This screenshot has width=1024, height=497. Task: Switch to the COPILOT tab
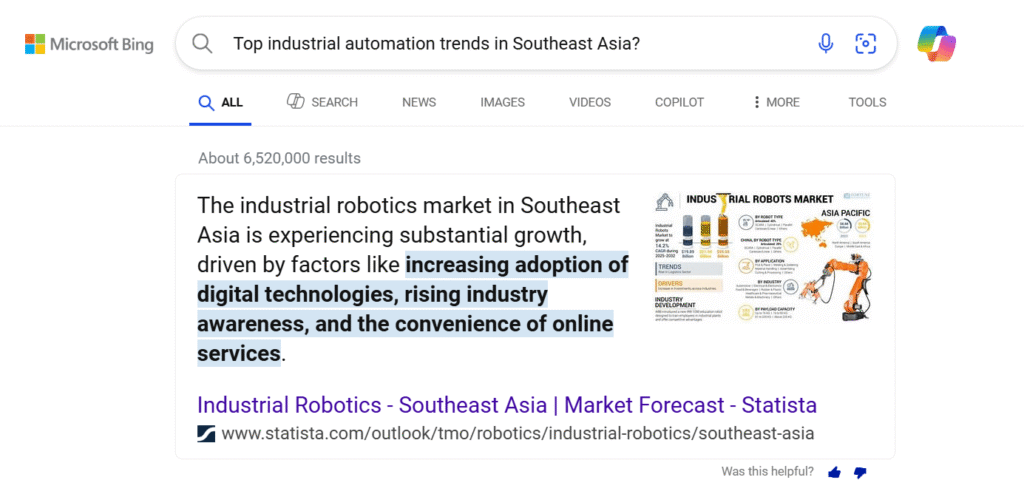(679, 103)
